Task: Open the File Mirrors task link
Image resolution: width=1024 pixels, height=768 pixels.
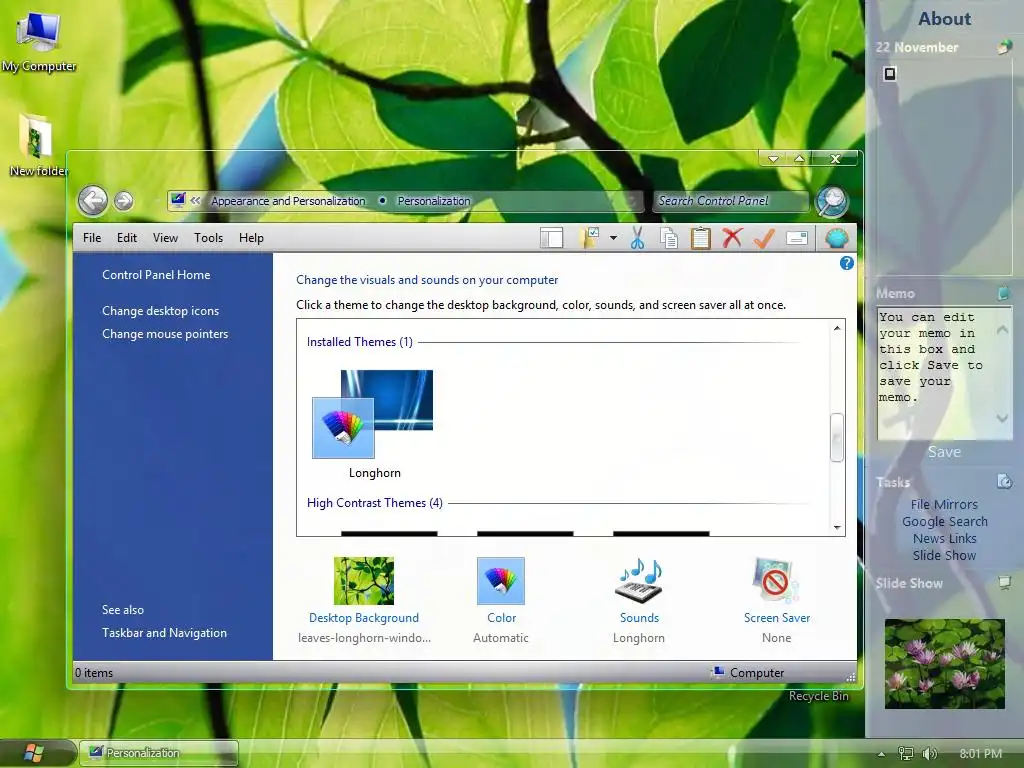Action: tap(944, 504)
